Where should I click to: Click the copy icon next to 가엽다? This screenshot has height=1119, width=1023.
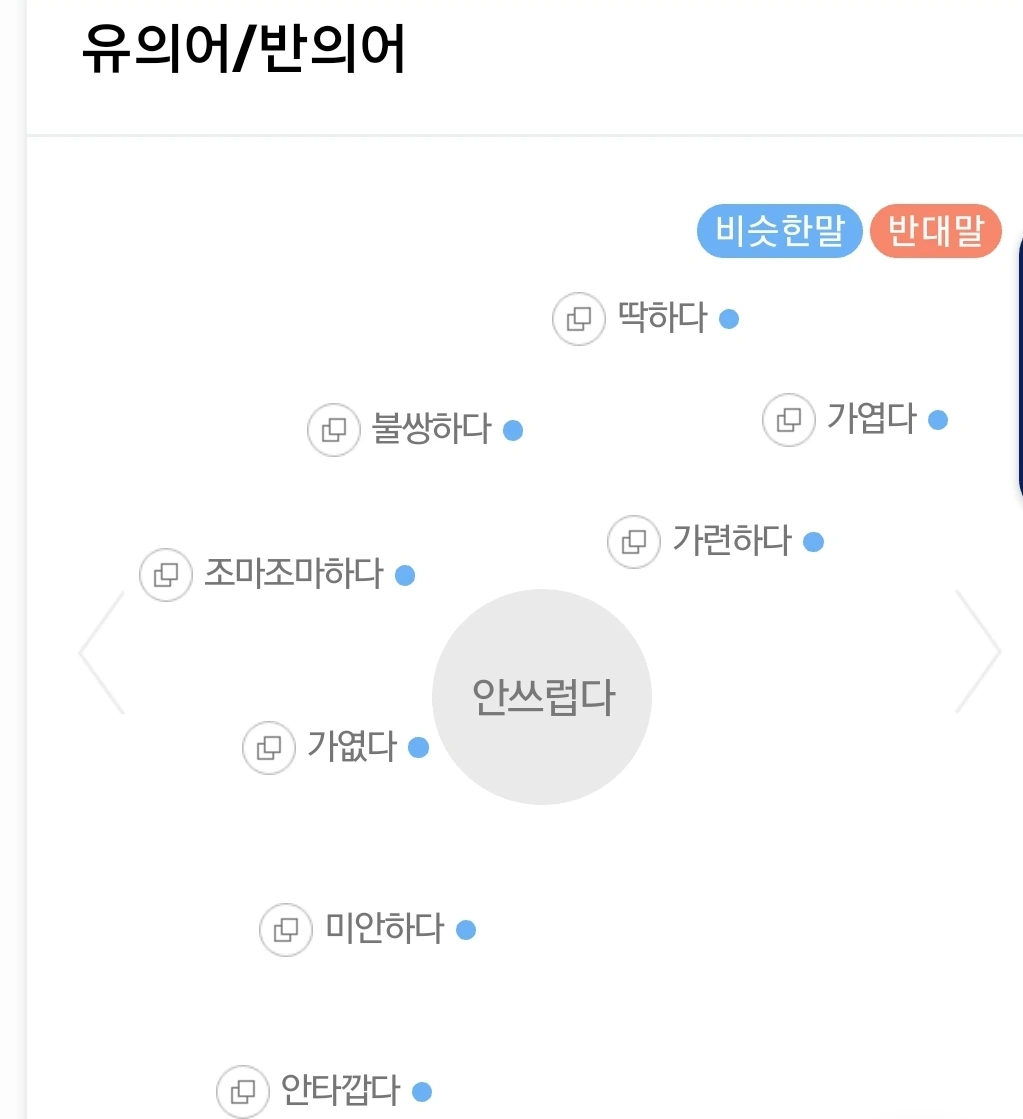point(789,419)
